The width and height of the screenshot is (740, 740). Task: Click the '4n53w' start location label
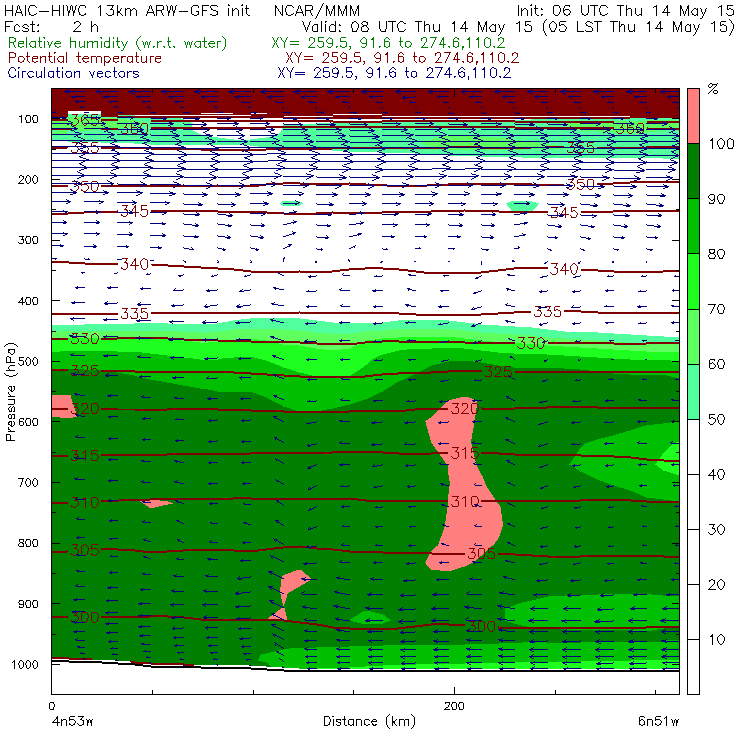pos(73,722)
